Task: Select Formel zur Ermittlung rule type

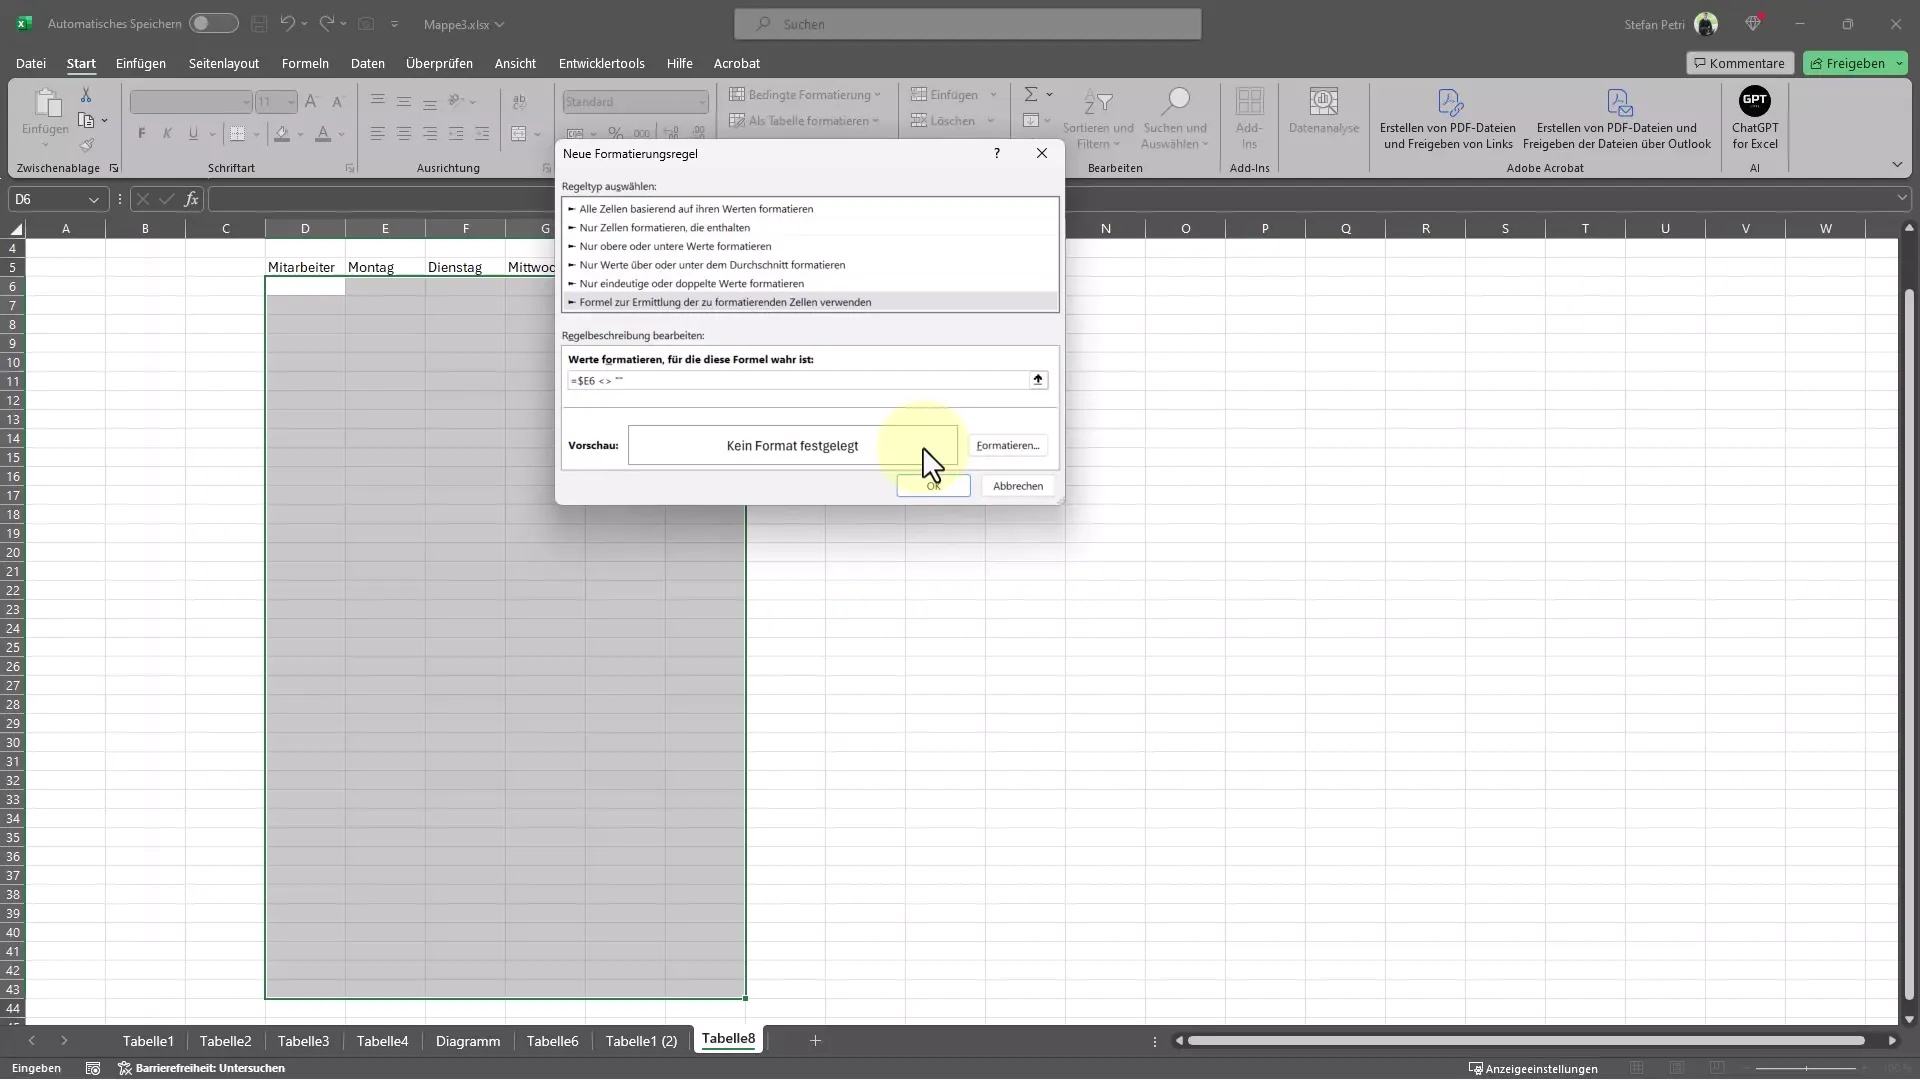Action: [810, 302]
